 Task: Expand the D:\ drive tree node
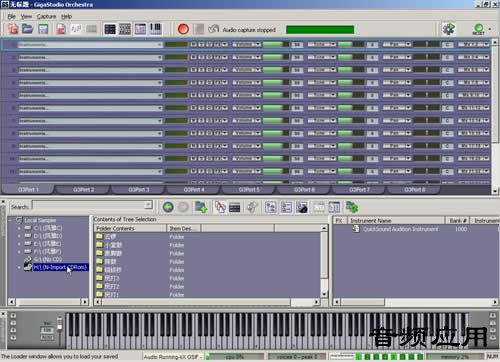tap(19, 236)
